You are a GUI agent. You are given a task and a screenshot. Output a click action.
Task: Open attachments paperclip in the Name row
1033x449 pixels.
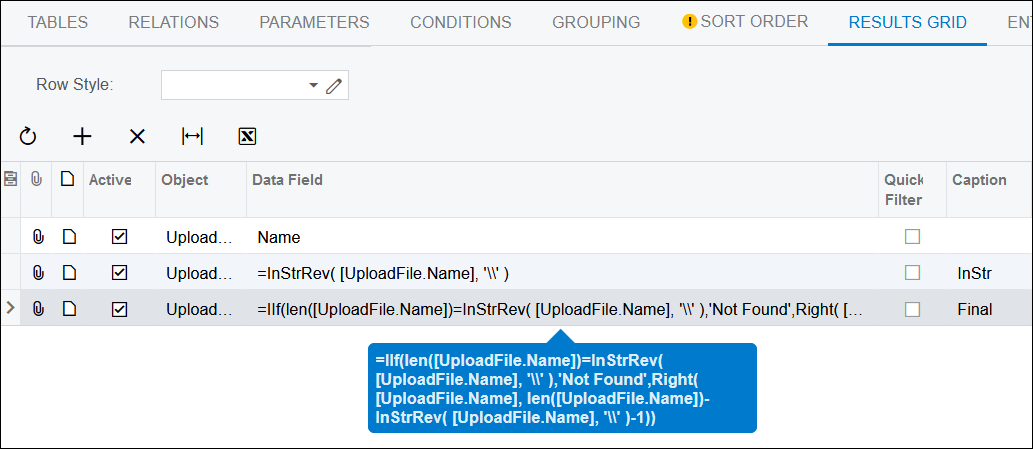click(x=38, y=237)
